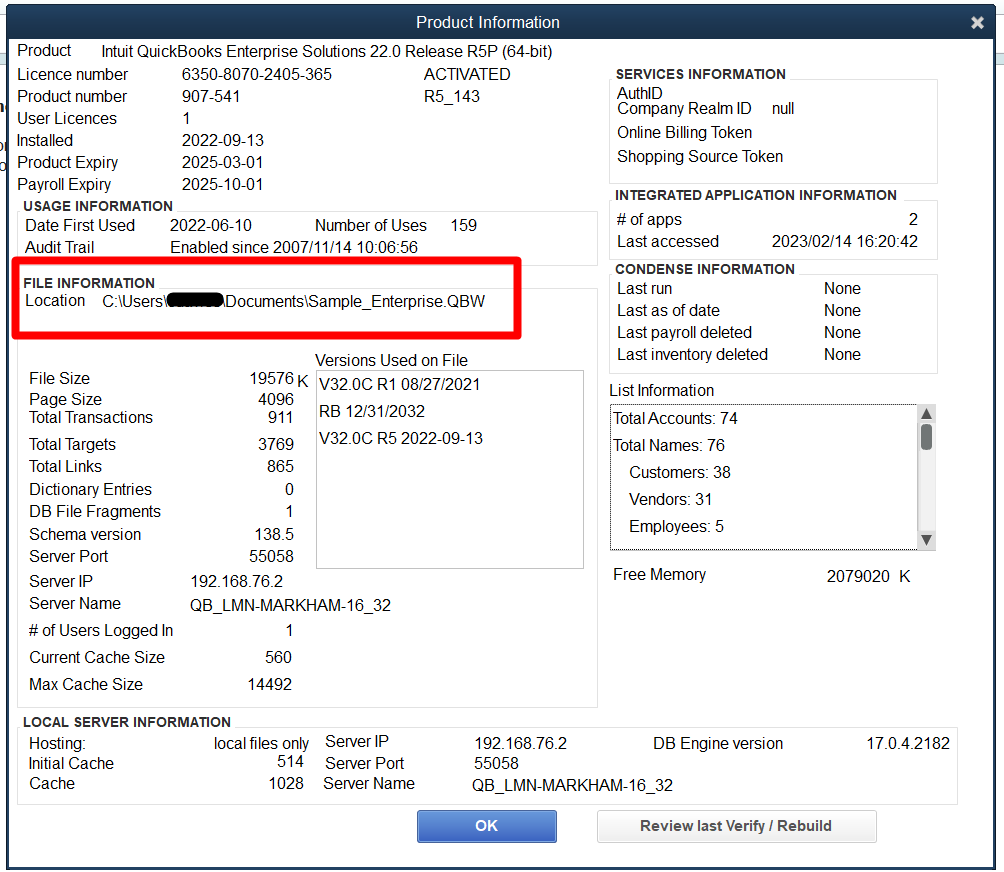Click Installed date 2022-09-13
1004x872 pixels.
tap(223, 140)
